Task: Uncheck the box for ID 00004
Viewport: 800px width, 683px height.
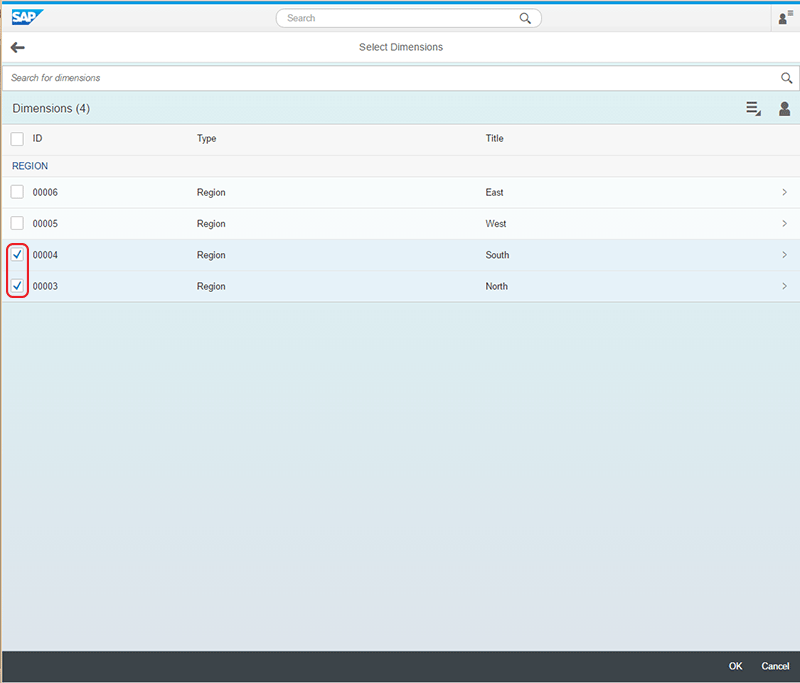Action: click(x=17, y=255)
